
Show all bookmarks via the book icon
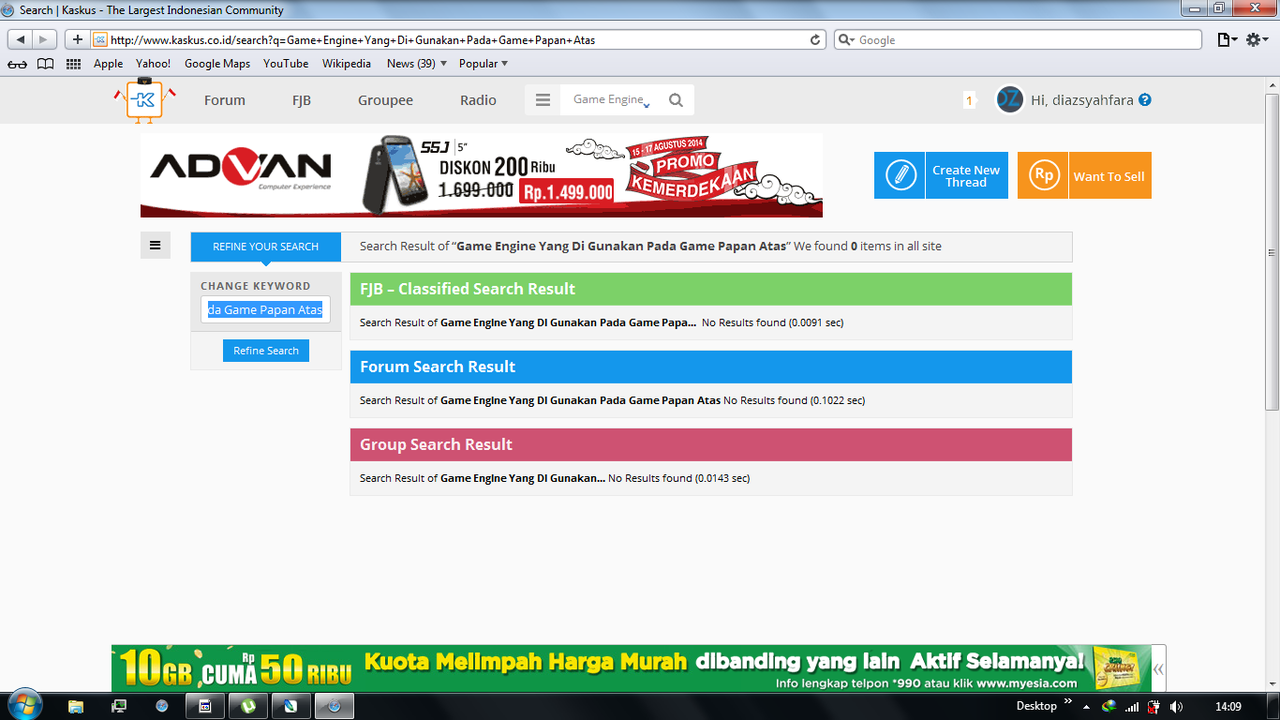click(45, 64)
